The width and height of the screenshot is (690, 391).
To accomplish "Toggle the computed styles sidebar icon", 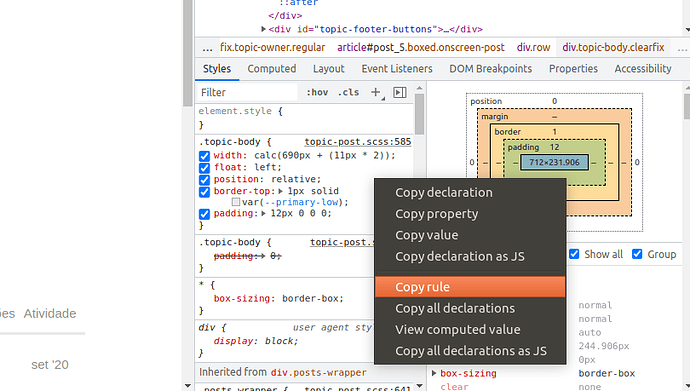I will click(400, 92).
